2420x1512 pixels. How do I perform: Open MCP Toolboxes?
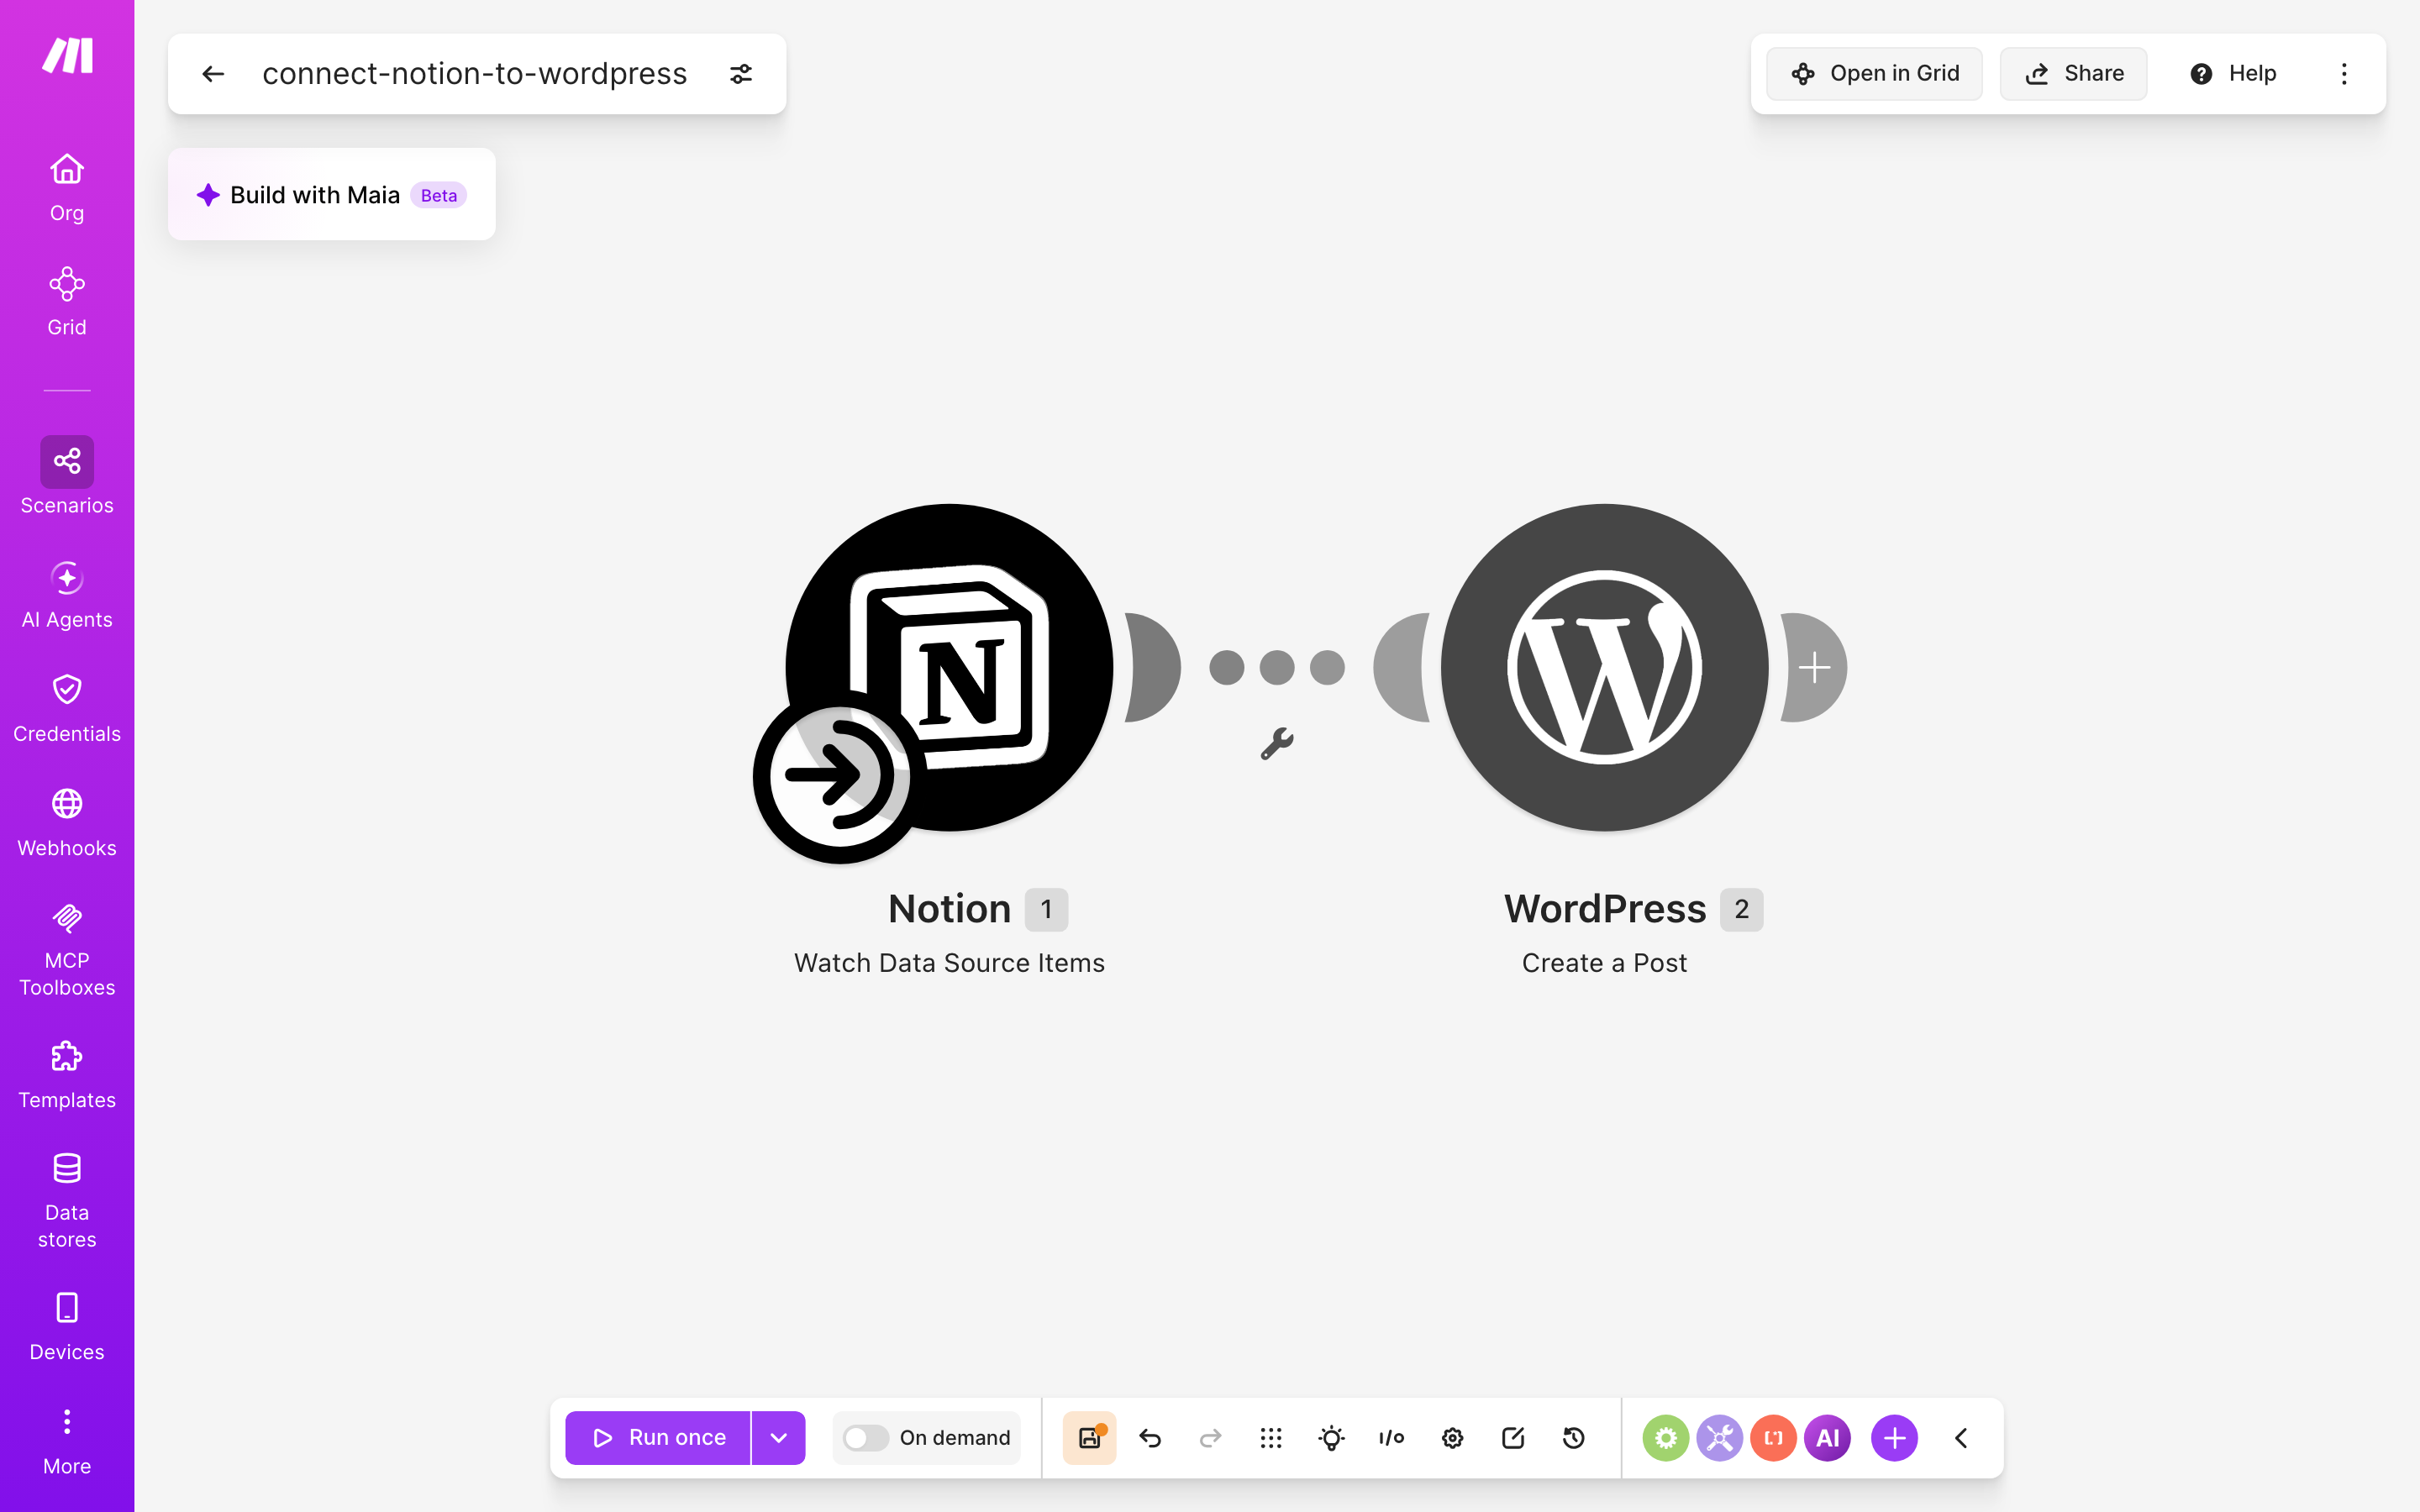(67, 949)
